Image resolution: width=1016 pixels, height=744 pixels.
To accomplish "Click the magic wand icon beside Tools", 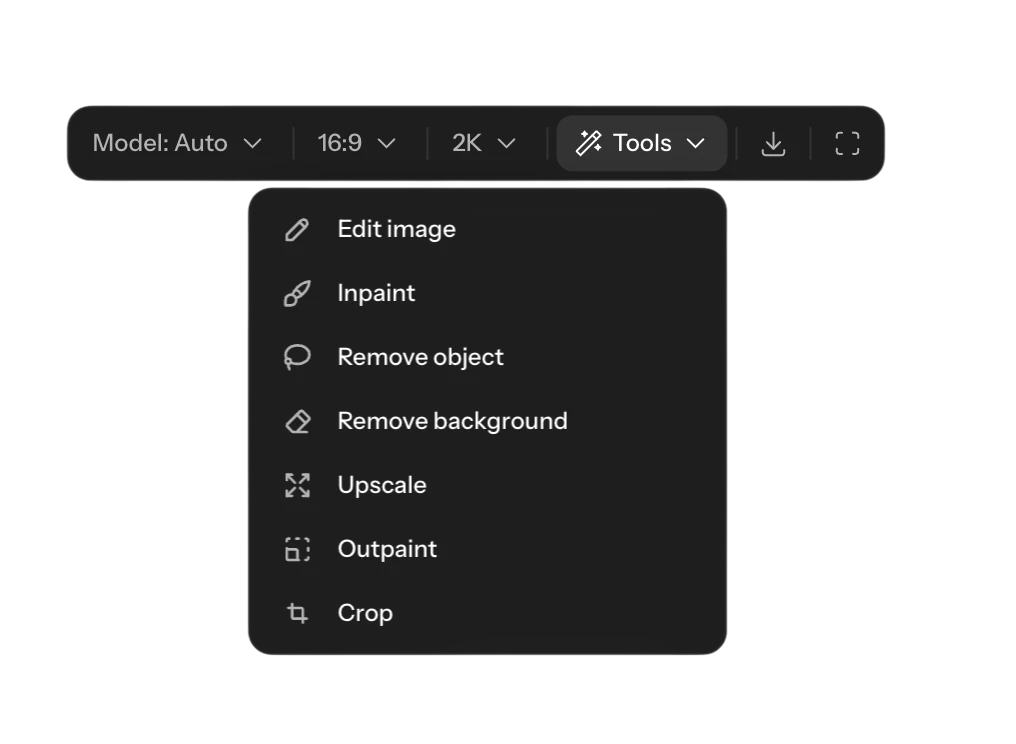I will point(588,143).
